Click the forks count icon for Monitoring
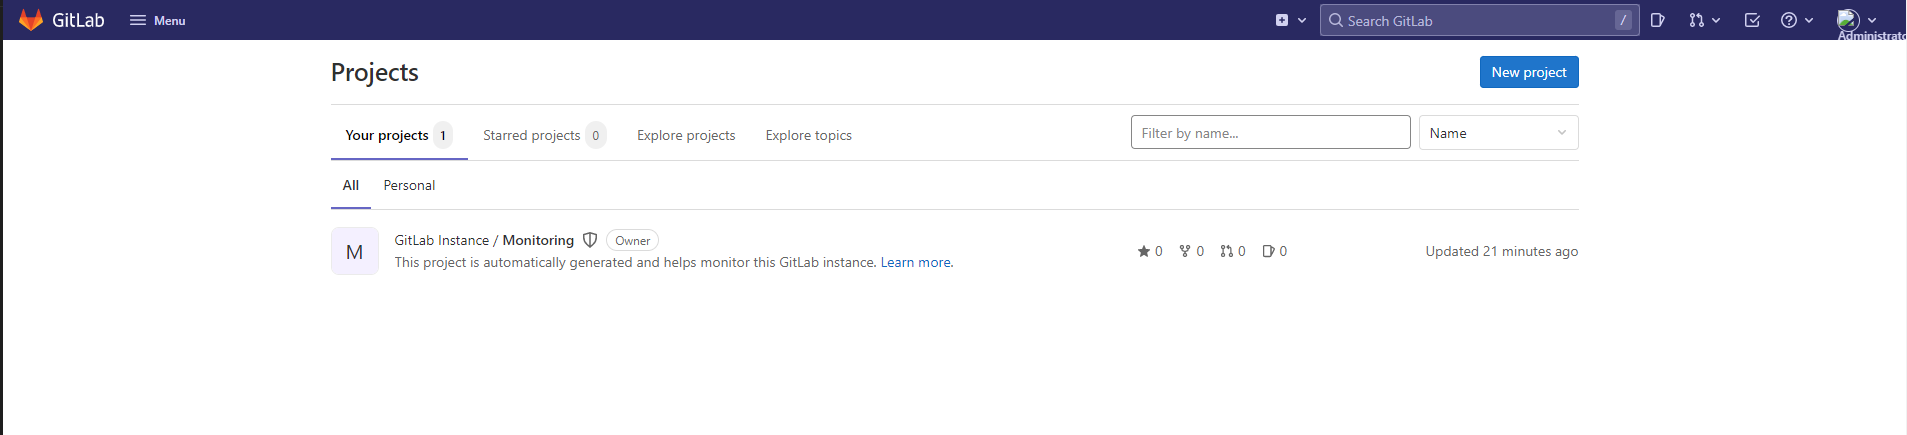 tap(1185, 251)
